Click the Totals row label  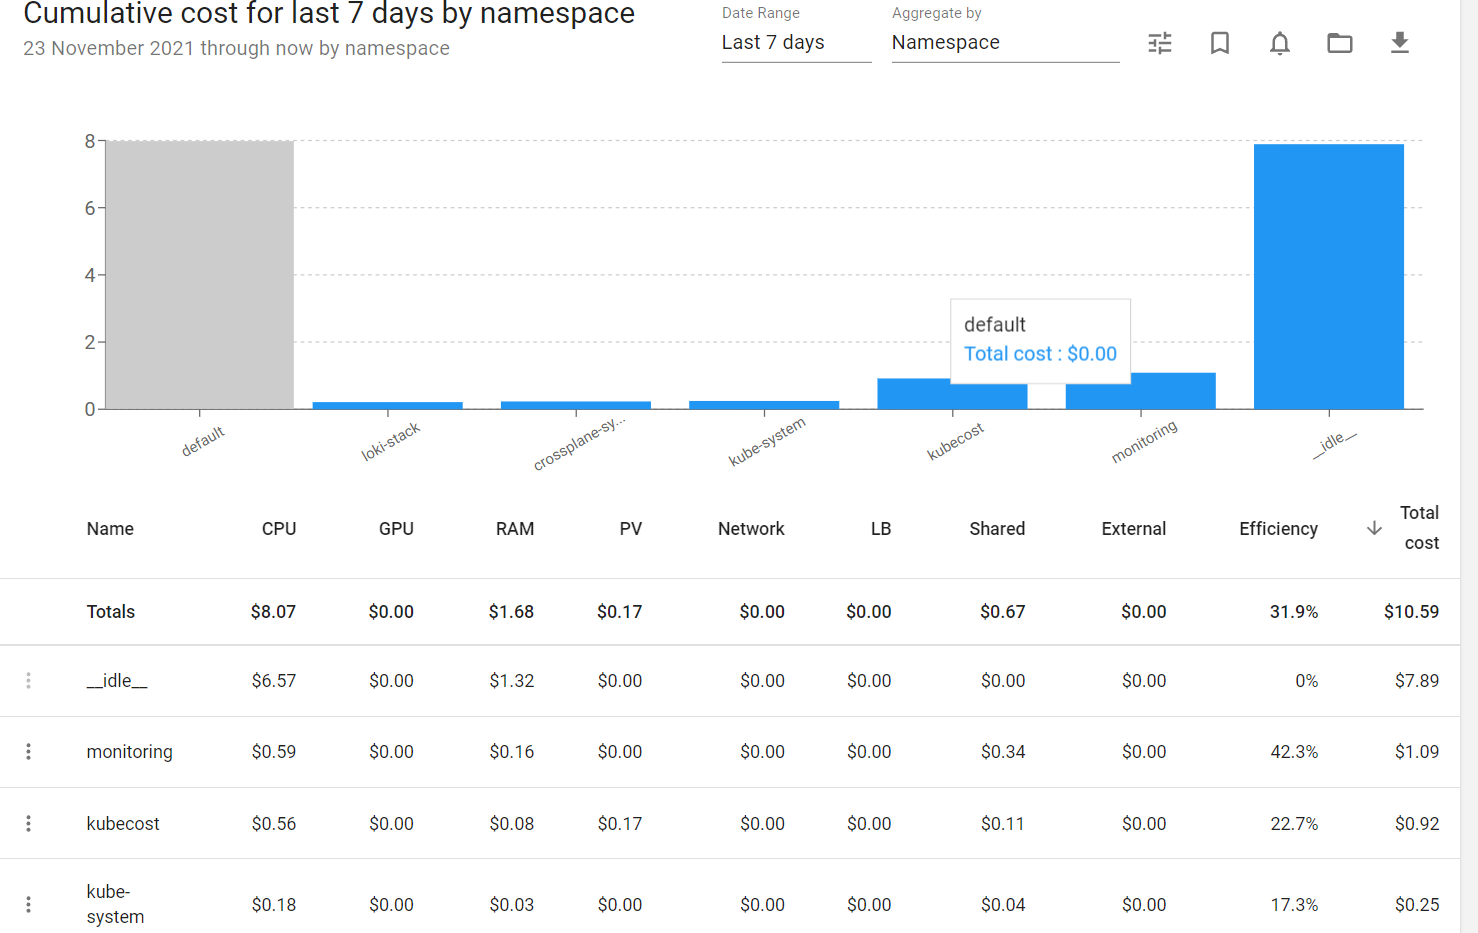[111, 612]
